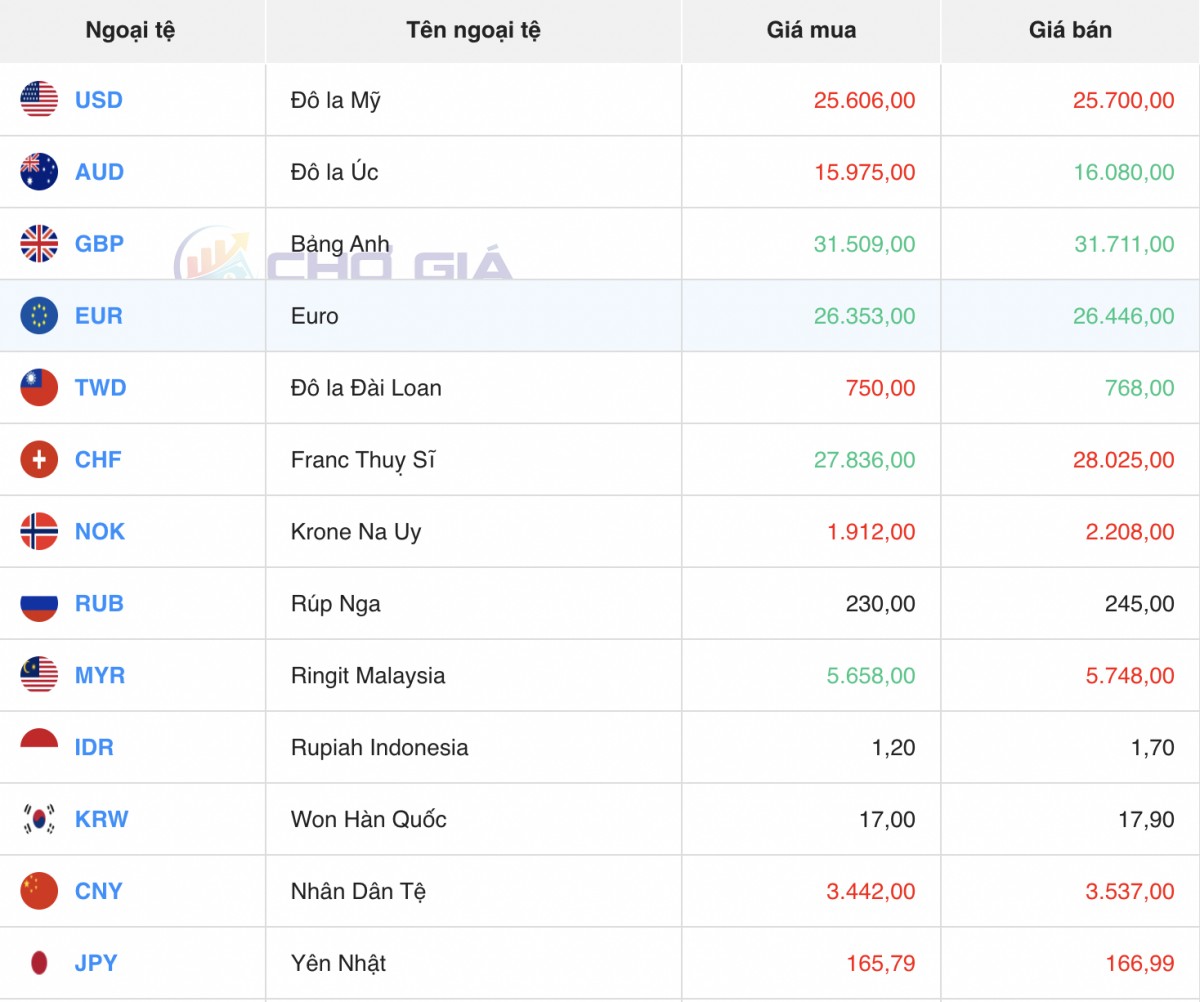Click the Norway flag beside NOK
The image size is (1200, 1002).
pyautogui.click(x=39, y=532)
